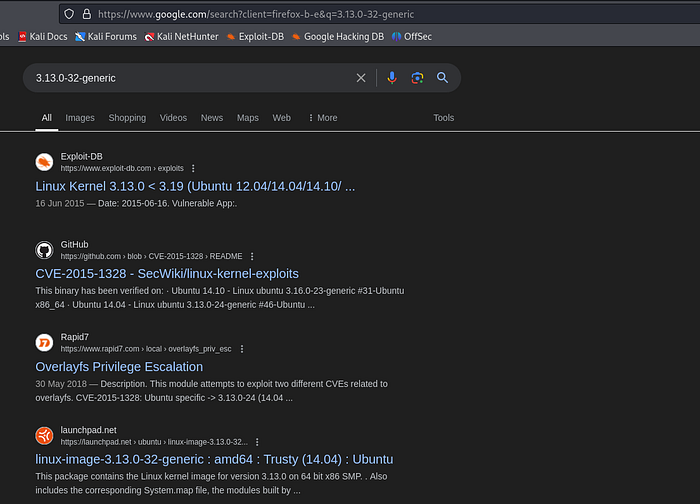700x504 pixels.
Task: Open Overlayfs Privilege Escalation link
Action: tap(119, 367)
